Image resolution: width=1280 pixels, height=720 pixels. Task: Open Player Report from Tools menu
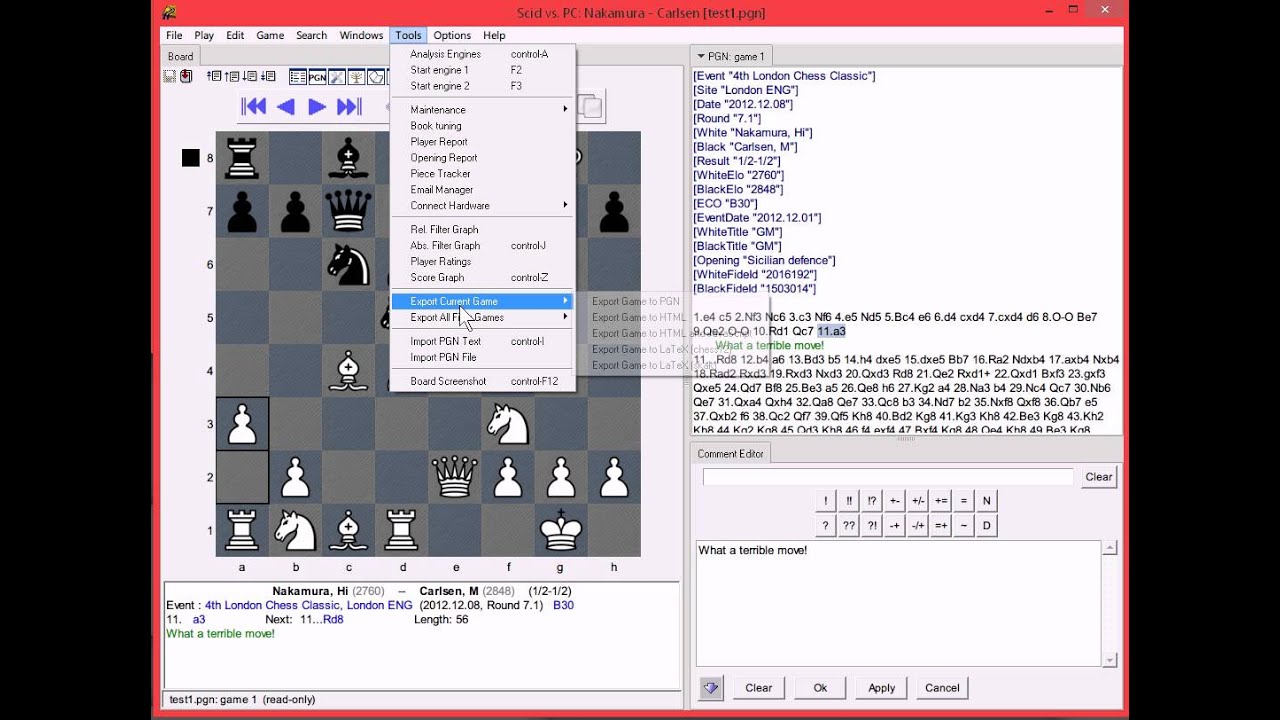pyautogui.click(x=482, y=142)
